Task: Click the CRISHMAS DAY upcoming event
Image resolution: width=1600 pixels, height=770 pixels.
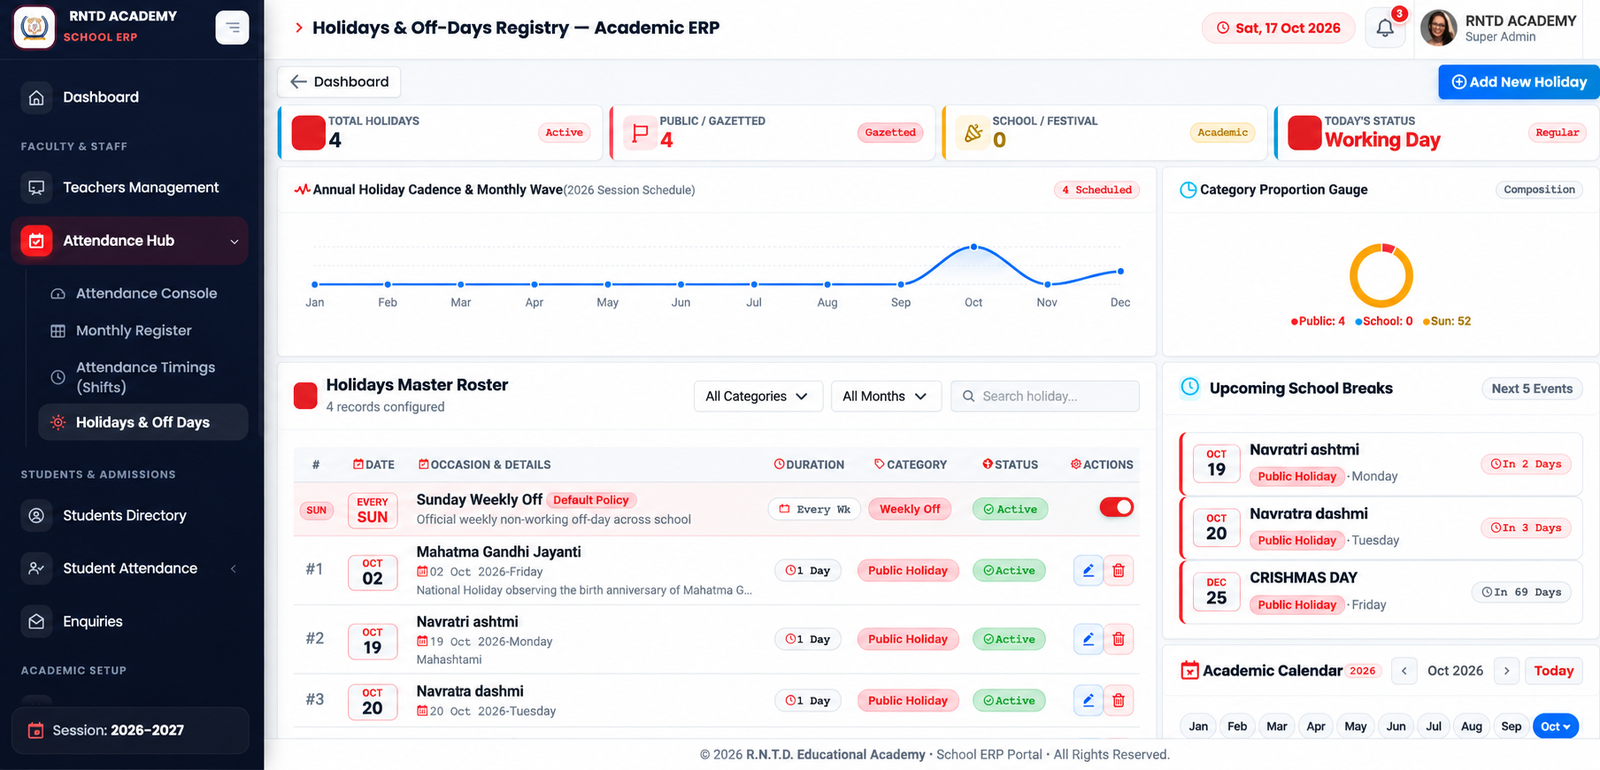Action: click(1381, 592)
